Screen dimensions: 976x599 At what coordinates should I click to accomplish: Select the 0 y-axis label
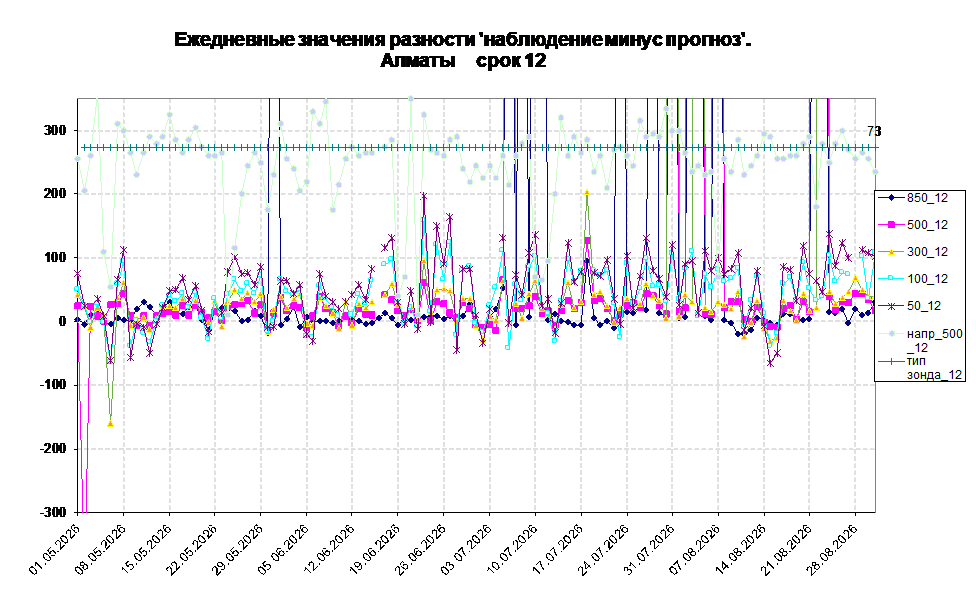click(62, 321)
